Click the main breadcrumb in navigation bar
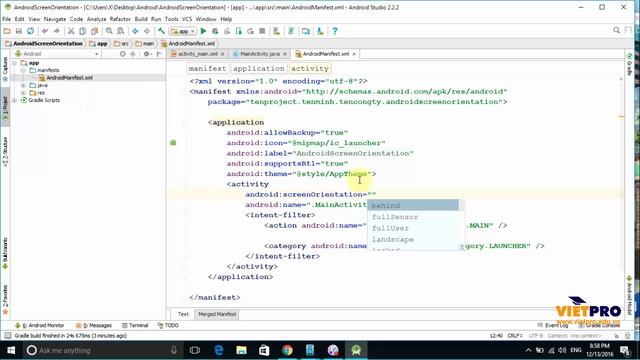Image resolution: width=640 pixels, height=360 pixels. coord(145,43)
